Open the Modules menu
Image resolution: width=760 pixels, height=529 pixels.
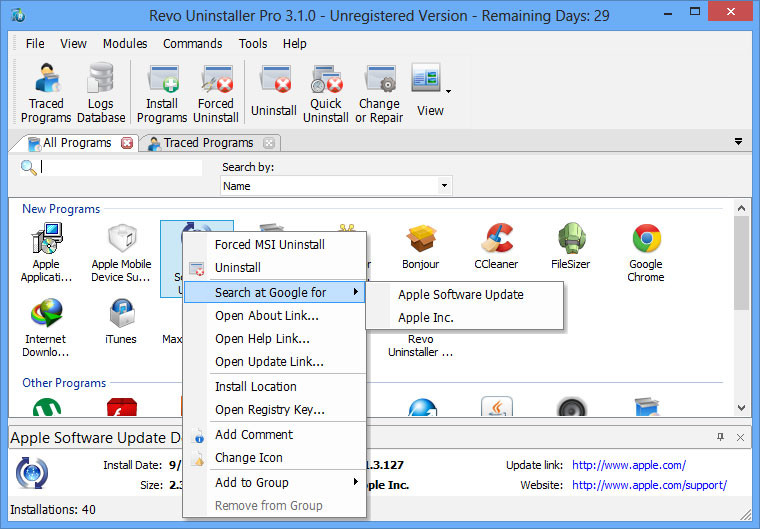[124, 44]
